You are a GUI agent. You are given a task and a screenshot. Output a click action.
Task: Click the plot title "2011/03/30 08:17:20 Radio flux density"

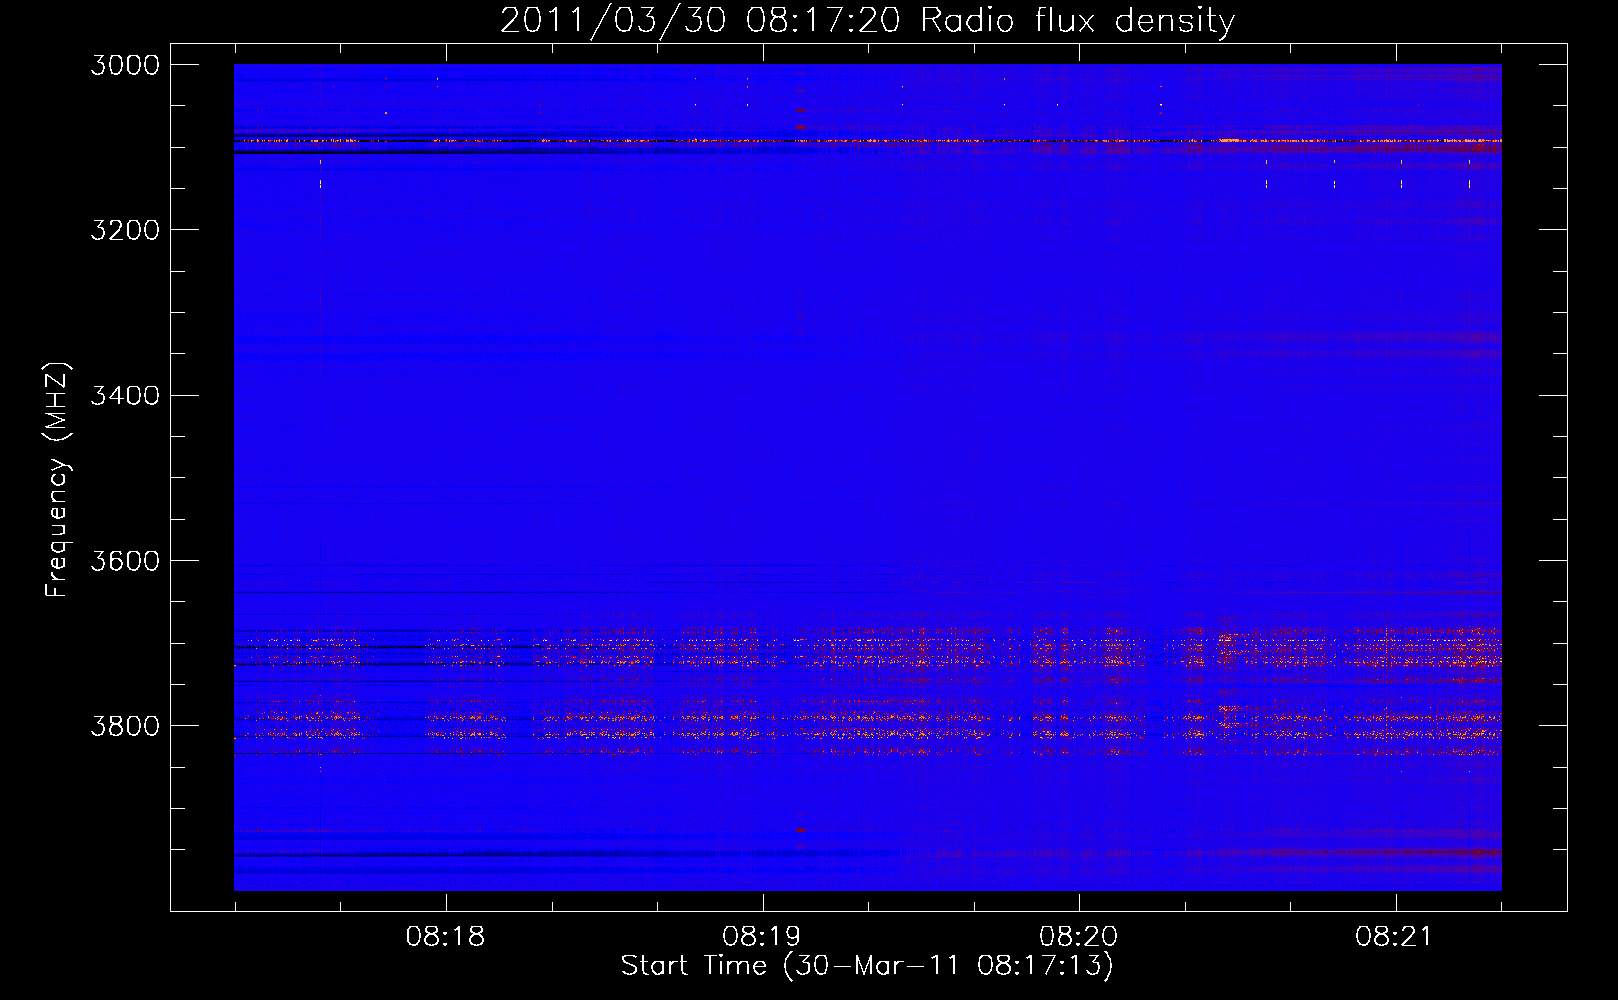pos(867,21)
